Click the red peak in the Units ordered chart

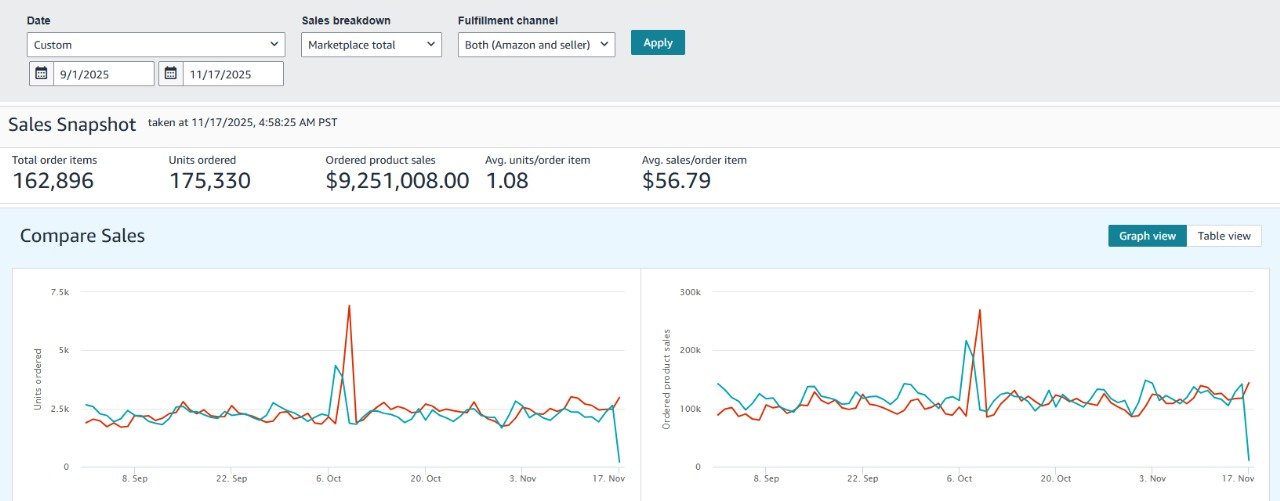click(349, 307)
